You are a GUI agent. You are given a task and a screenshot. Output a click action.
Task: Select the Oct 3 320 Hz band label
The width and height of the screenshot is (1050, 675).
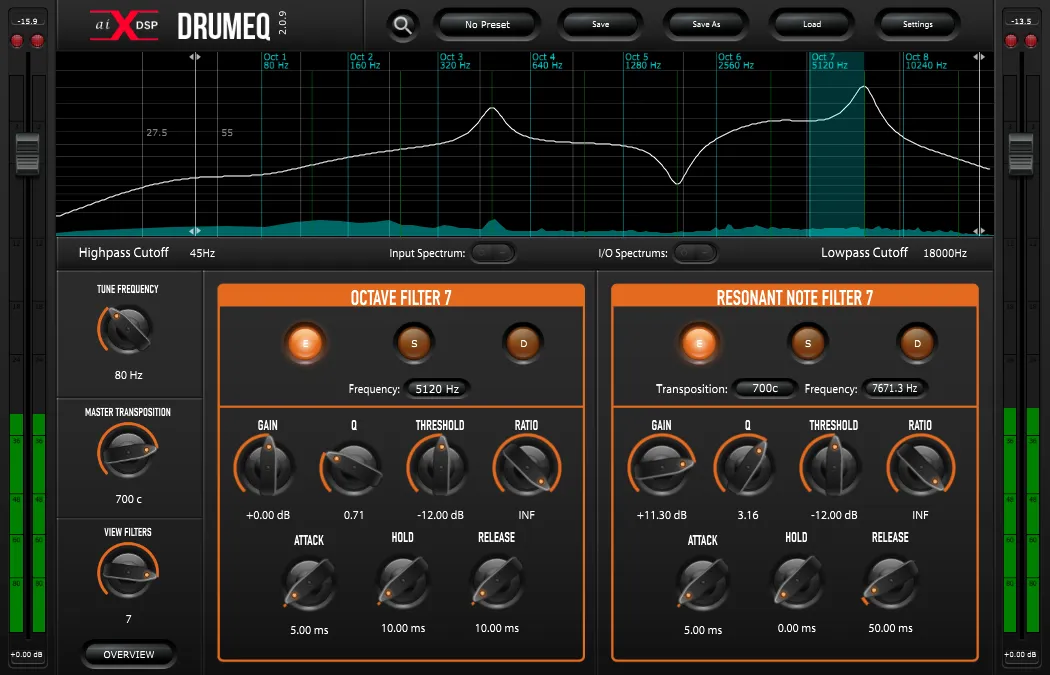[x=455, y=61]
